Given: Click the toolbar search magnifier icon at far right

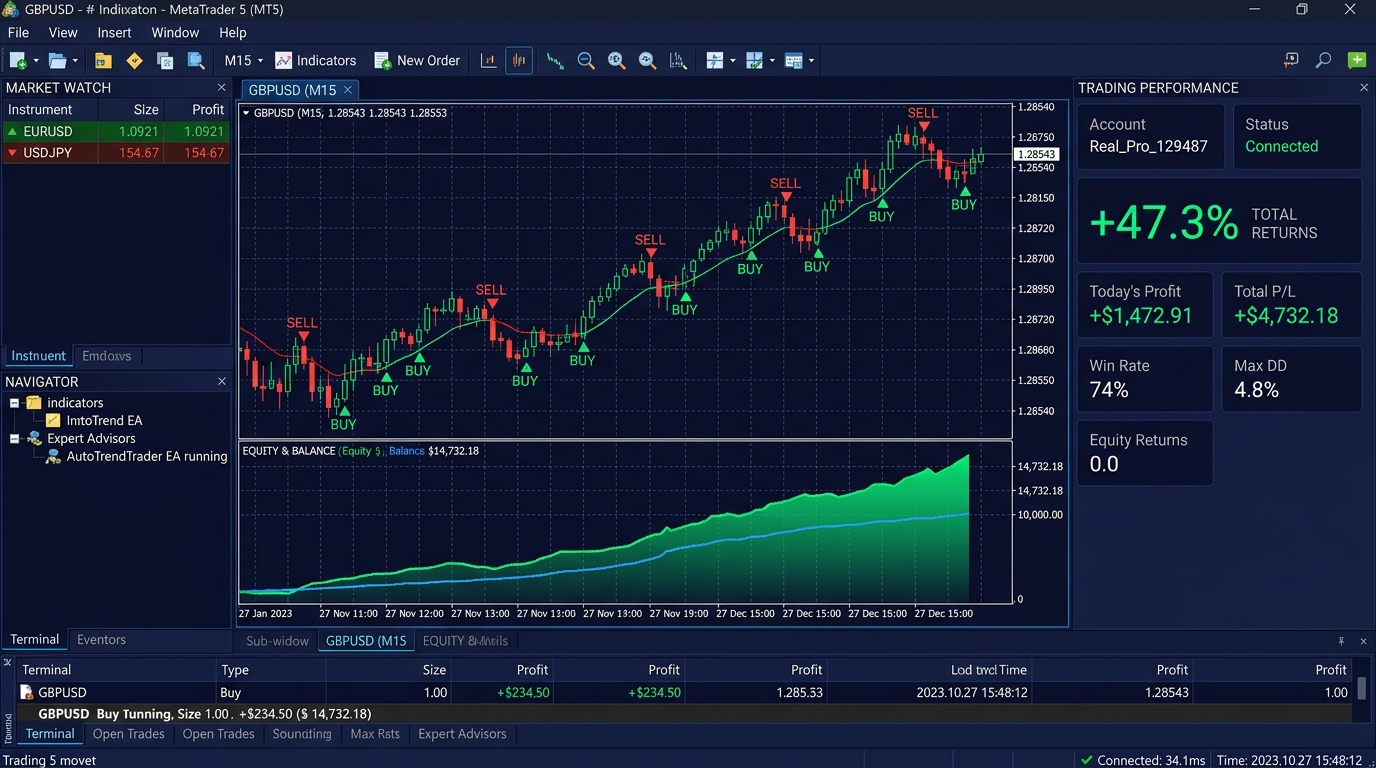Looking at the screenshot, I should pyautogui.click(x=1323, y=60).
